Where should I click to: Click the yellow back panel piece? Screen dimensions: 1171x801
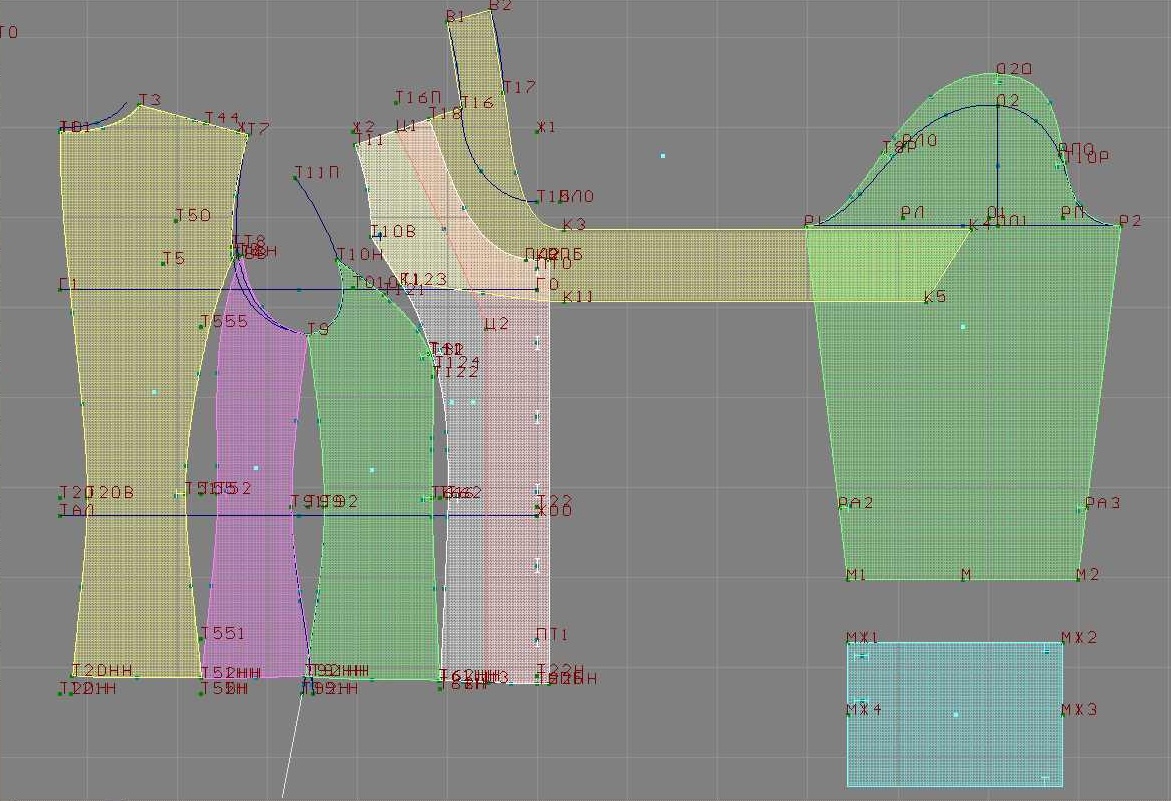(x=130, y=400)
